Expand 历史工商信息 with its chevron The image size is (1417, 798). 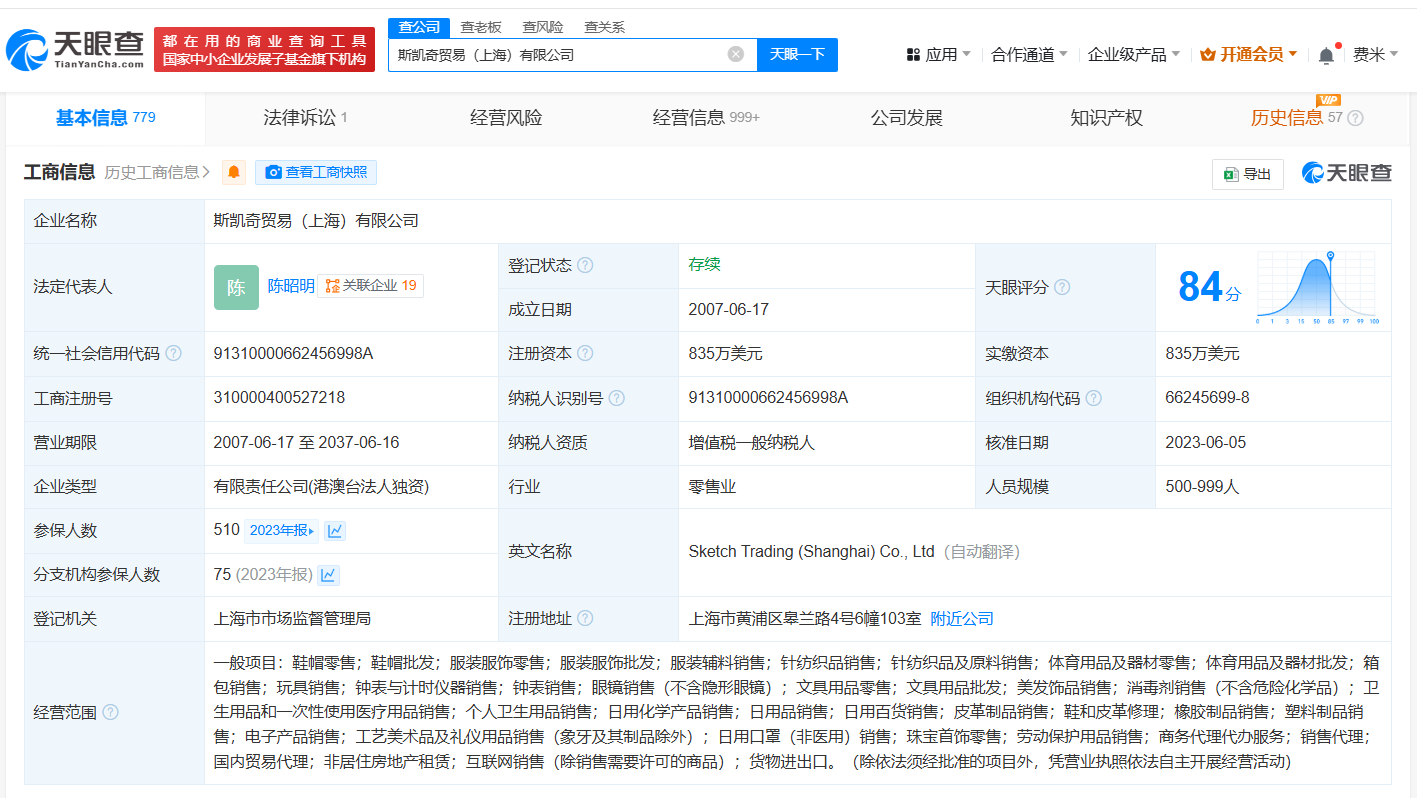click(158, 172)
